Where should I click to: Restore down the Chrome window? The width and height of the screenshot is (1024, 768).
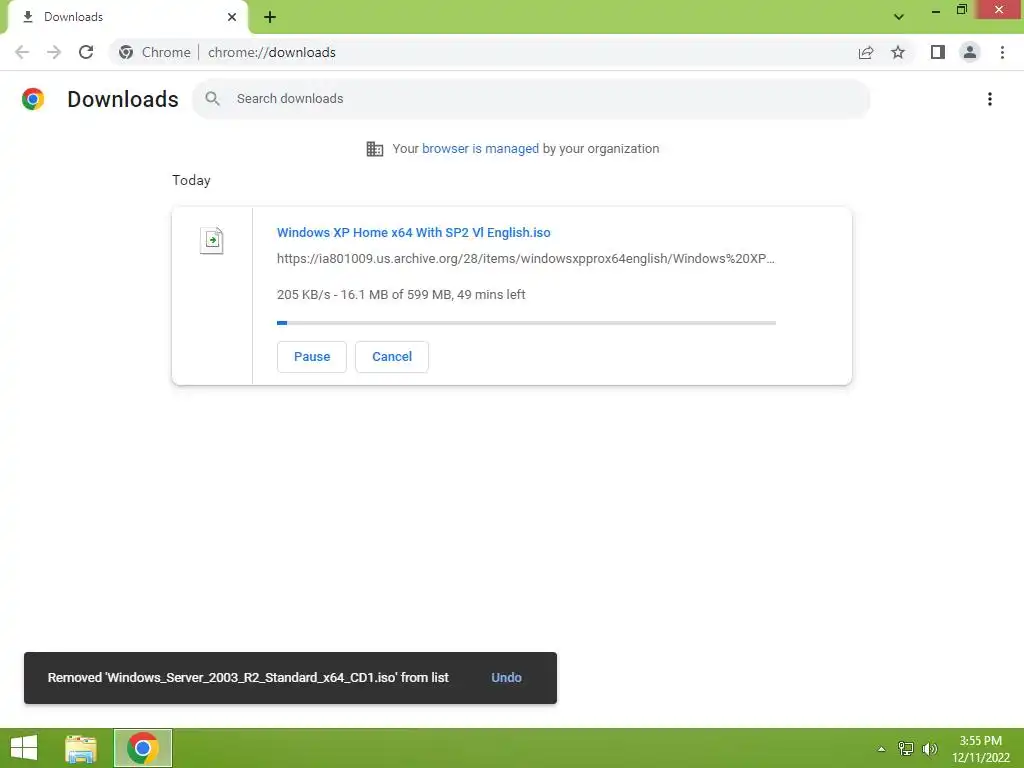(961, 9)
